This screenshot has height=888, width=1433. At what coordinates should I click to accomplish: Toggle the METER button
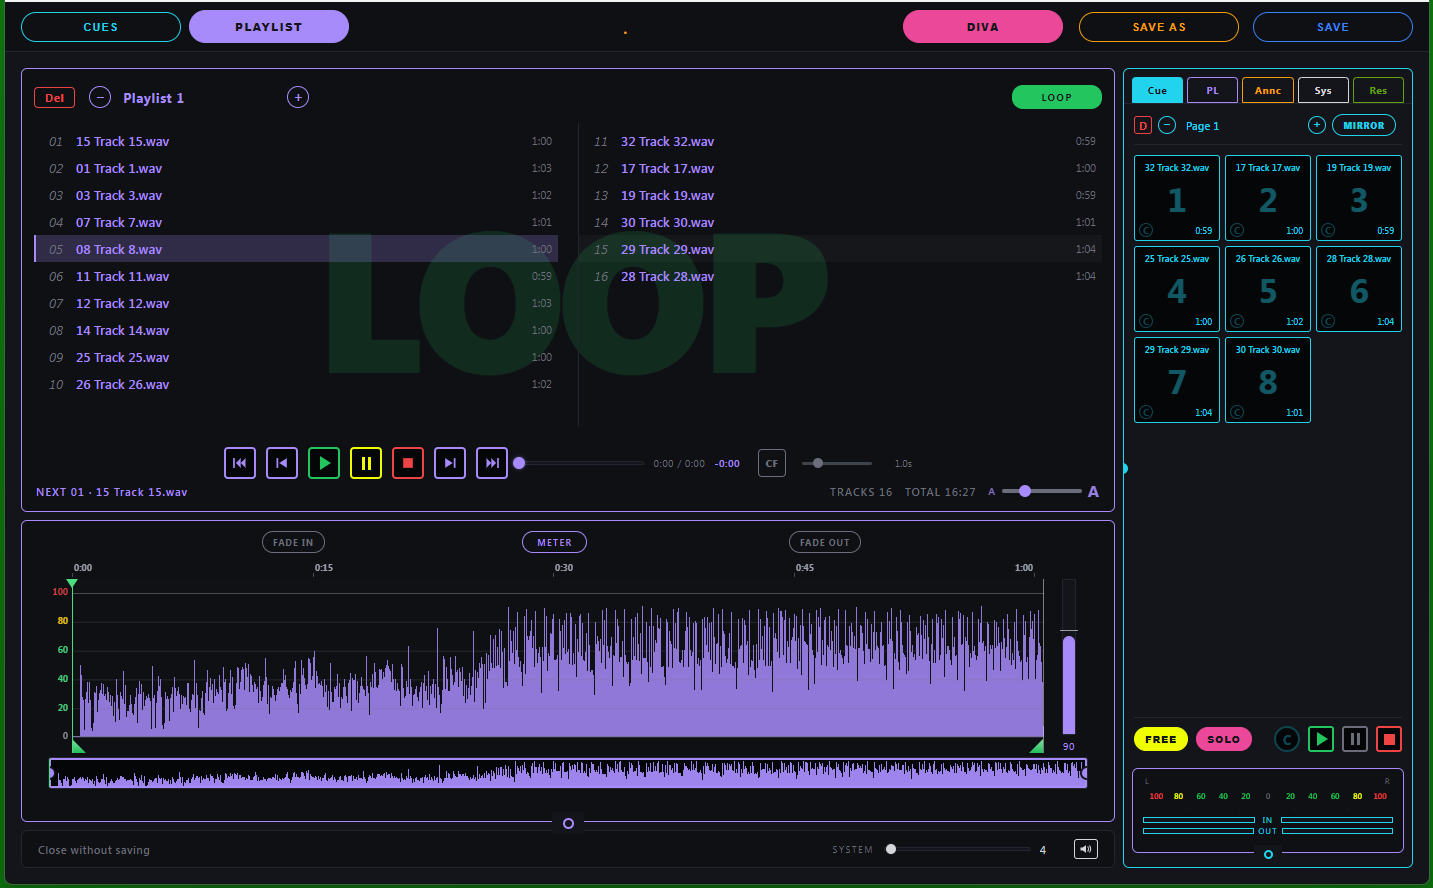pyautogui.click(x=554, y=542)
